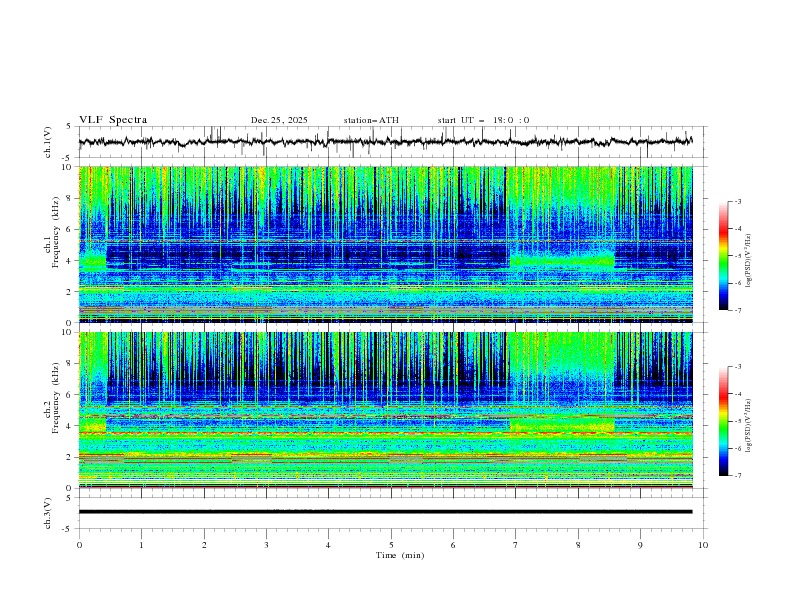Click time axis tick label '5'
792x612 pixels.
point(391,545)
